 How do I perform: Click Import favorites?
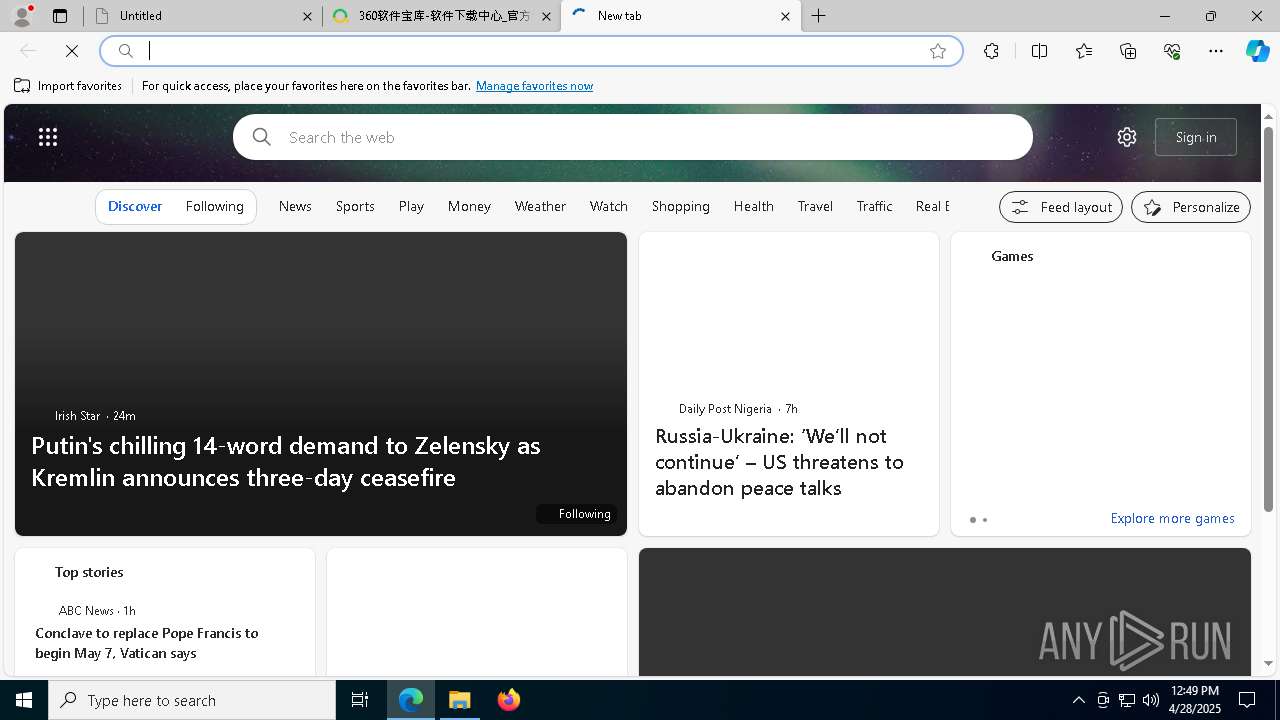(x=68, y=86)
